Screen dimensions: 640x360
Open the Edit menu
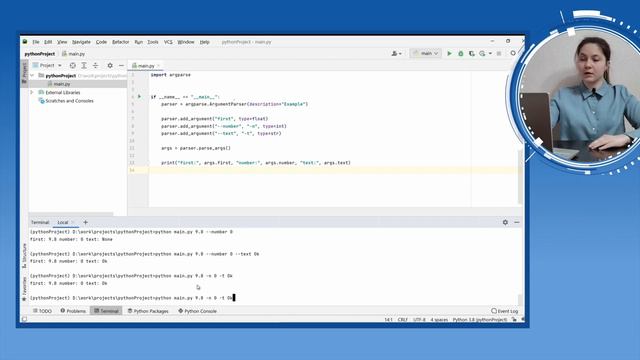48,42
